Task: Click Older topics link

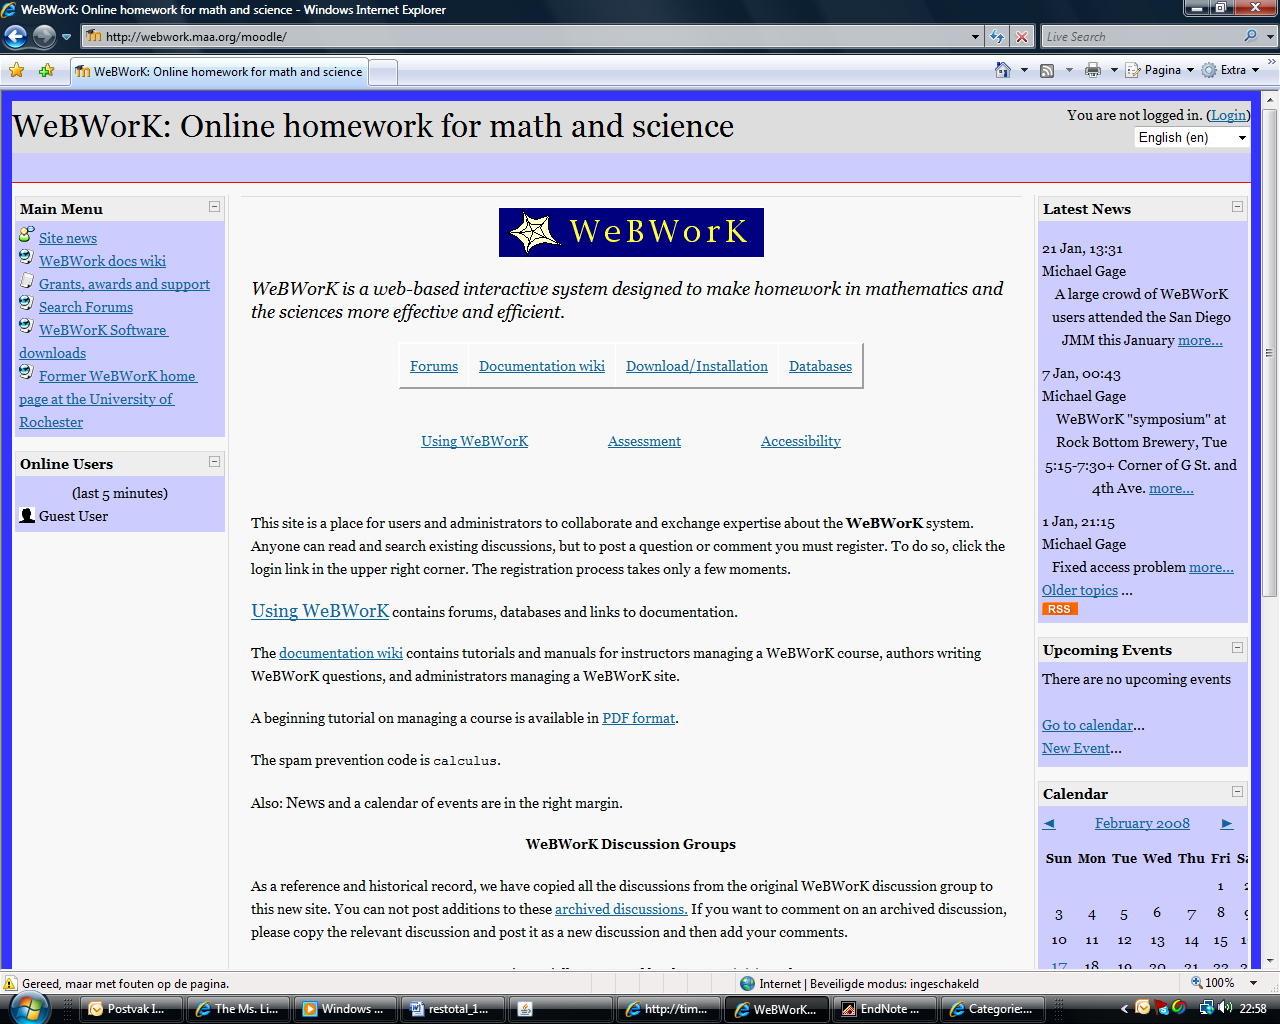Action: [1080, 590]
